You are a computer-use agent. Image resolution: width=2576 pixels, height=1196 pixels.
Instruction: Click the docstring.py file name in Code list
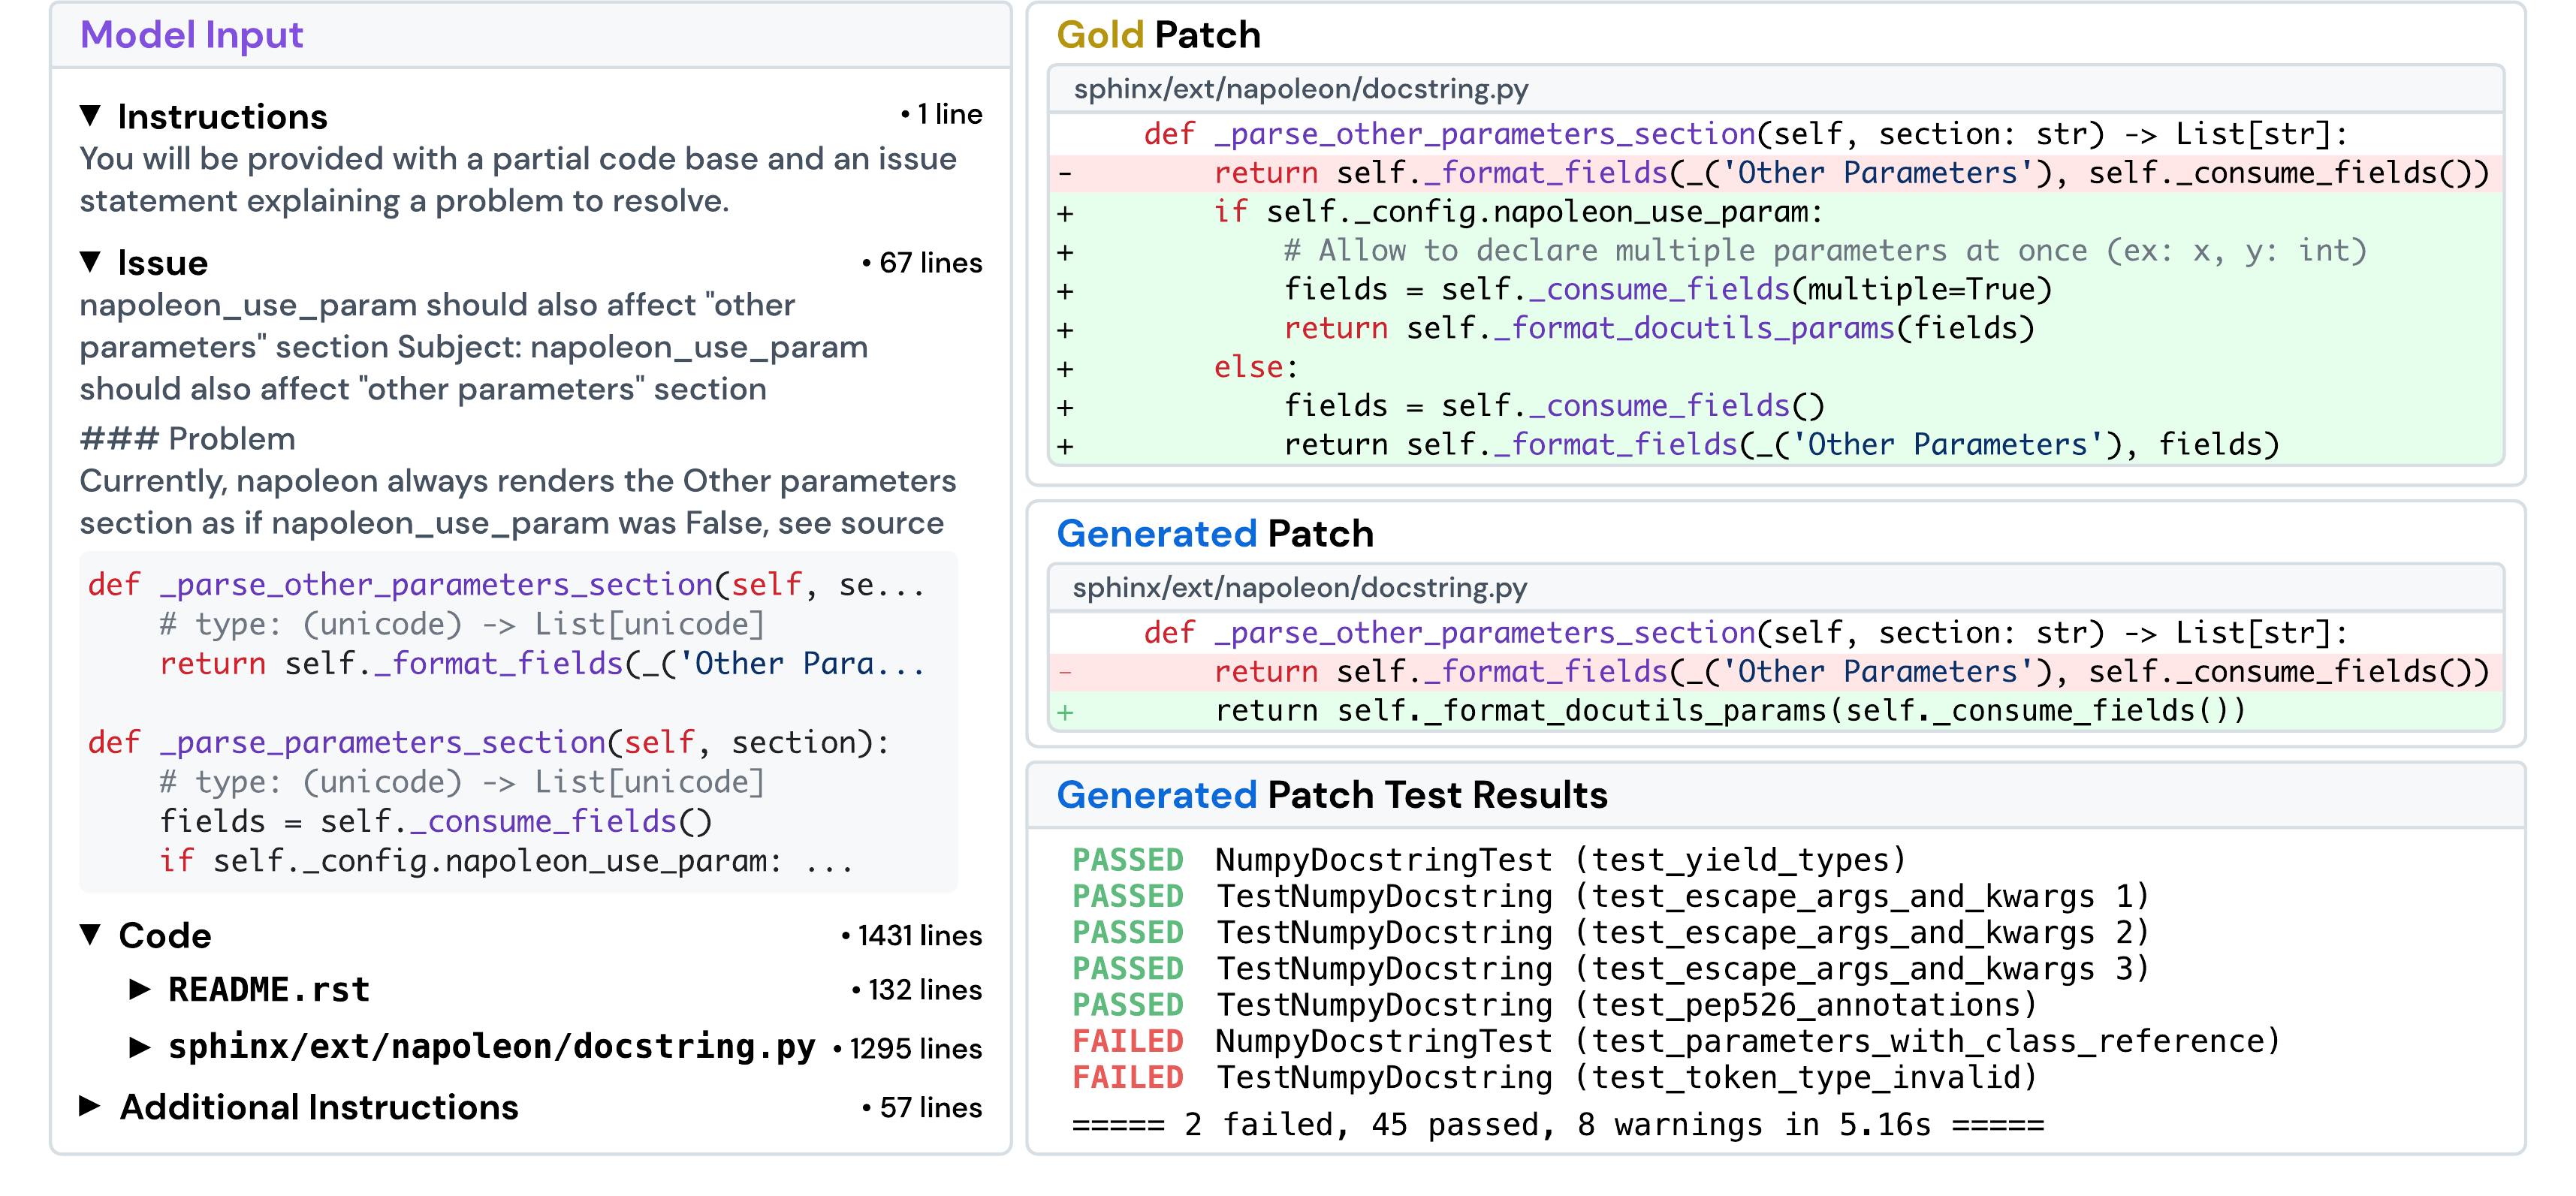pos(492,1047)
